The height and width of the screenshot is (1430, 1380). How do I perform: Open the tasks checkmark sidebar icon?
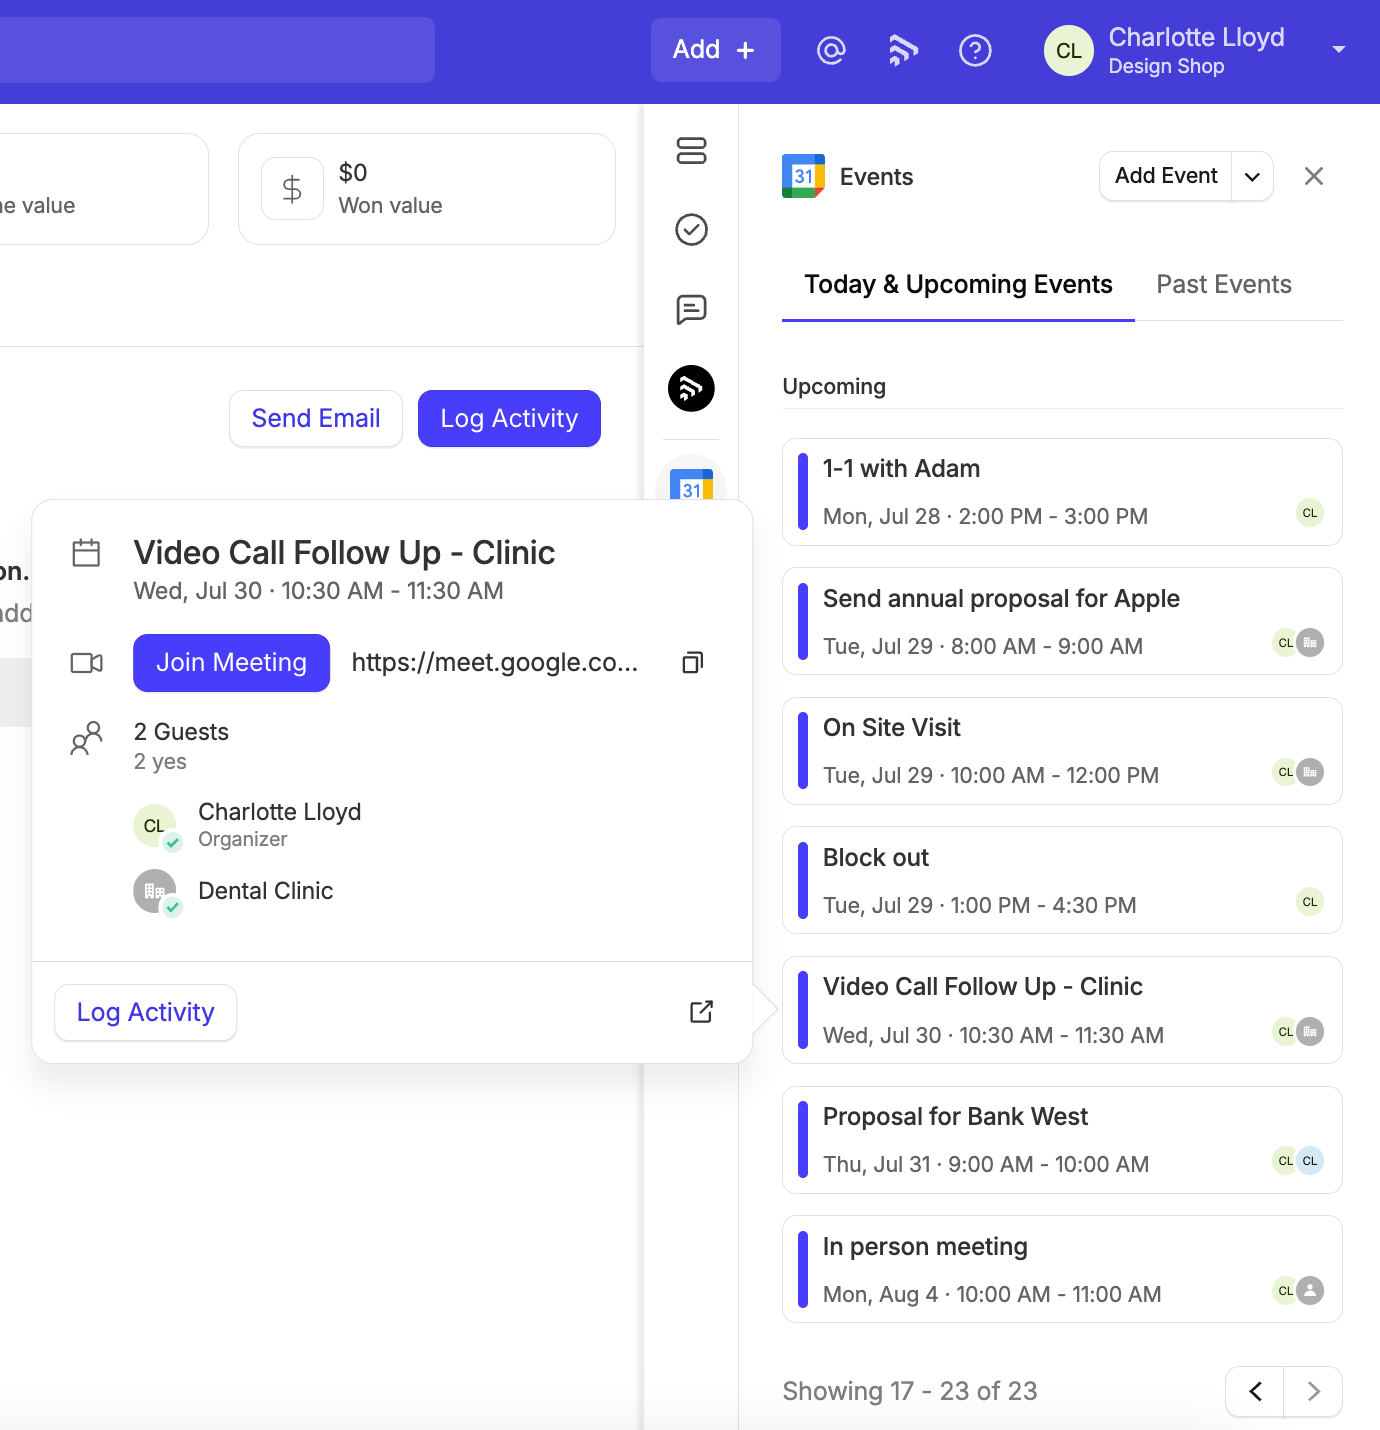click(691, 230)
